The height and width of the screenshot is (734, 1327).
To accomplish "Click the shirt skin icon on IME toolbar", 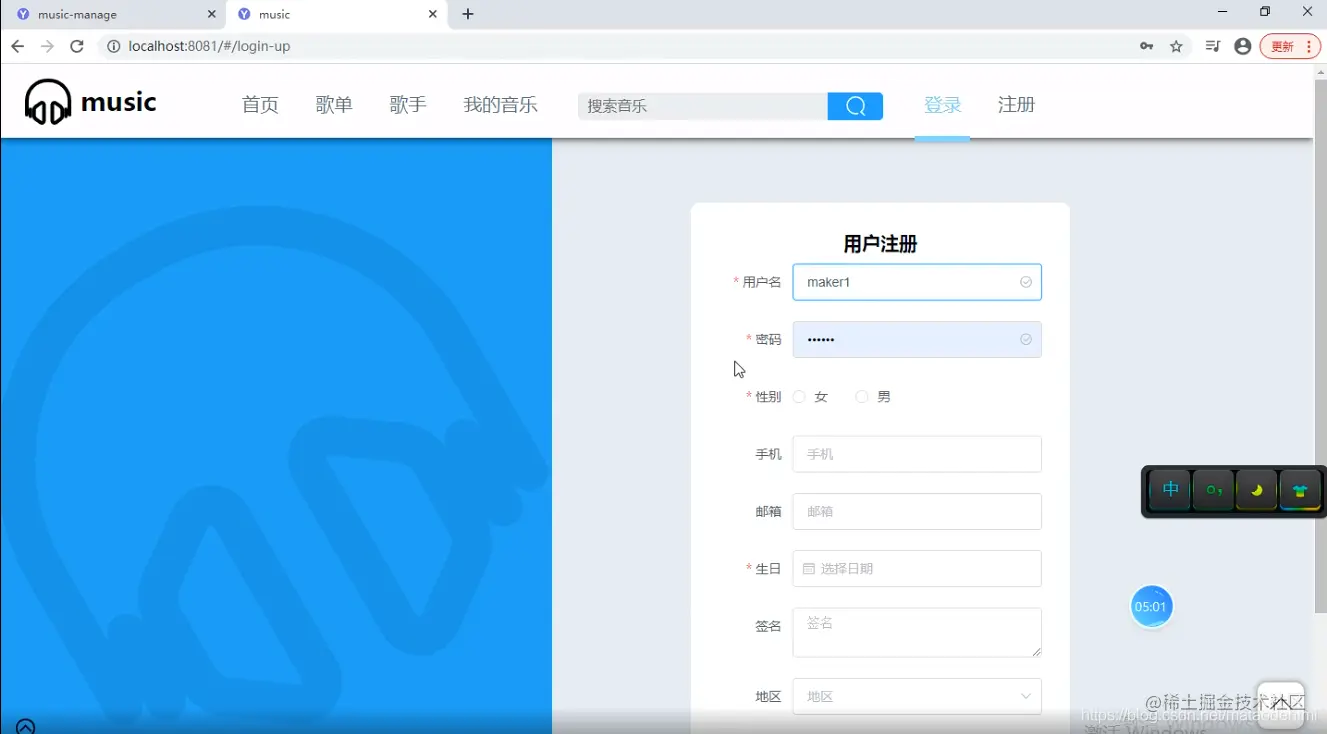I will coord(1299,490).
